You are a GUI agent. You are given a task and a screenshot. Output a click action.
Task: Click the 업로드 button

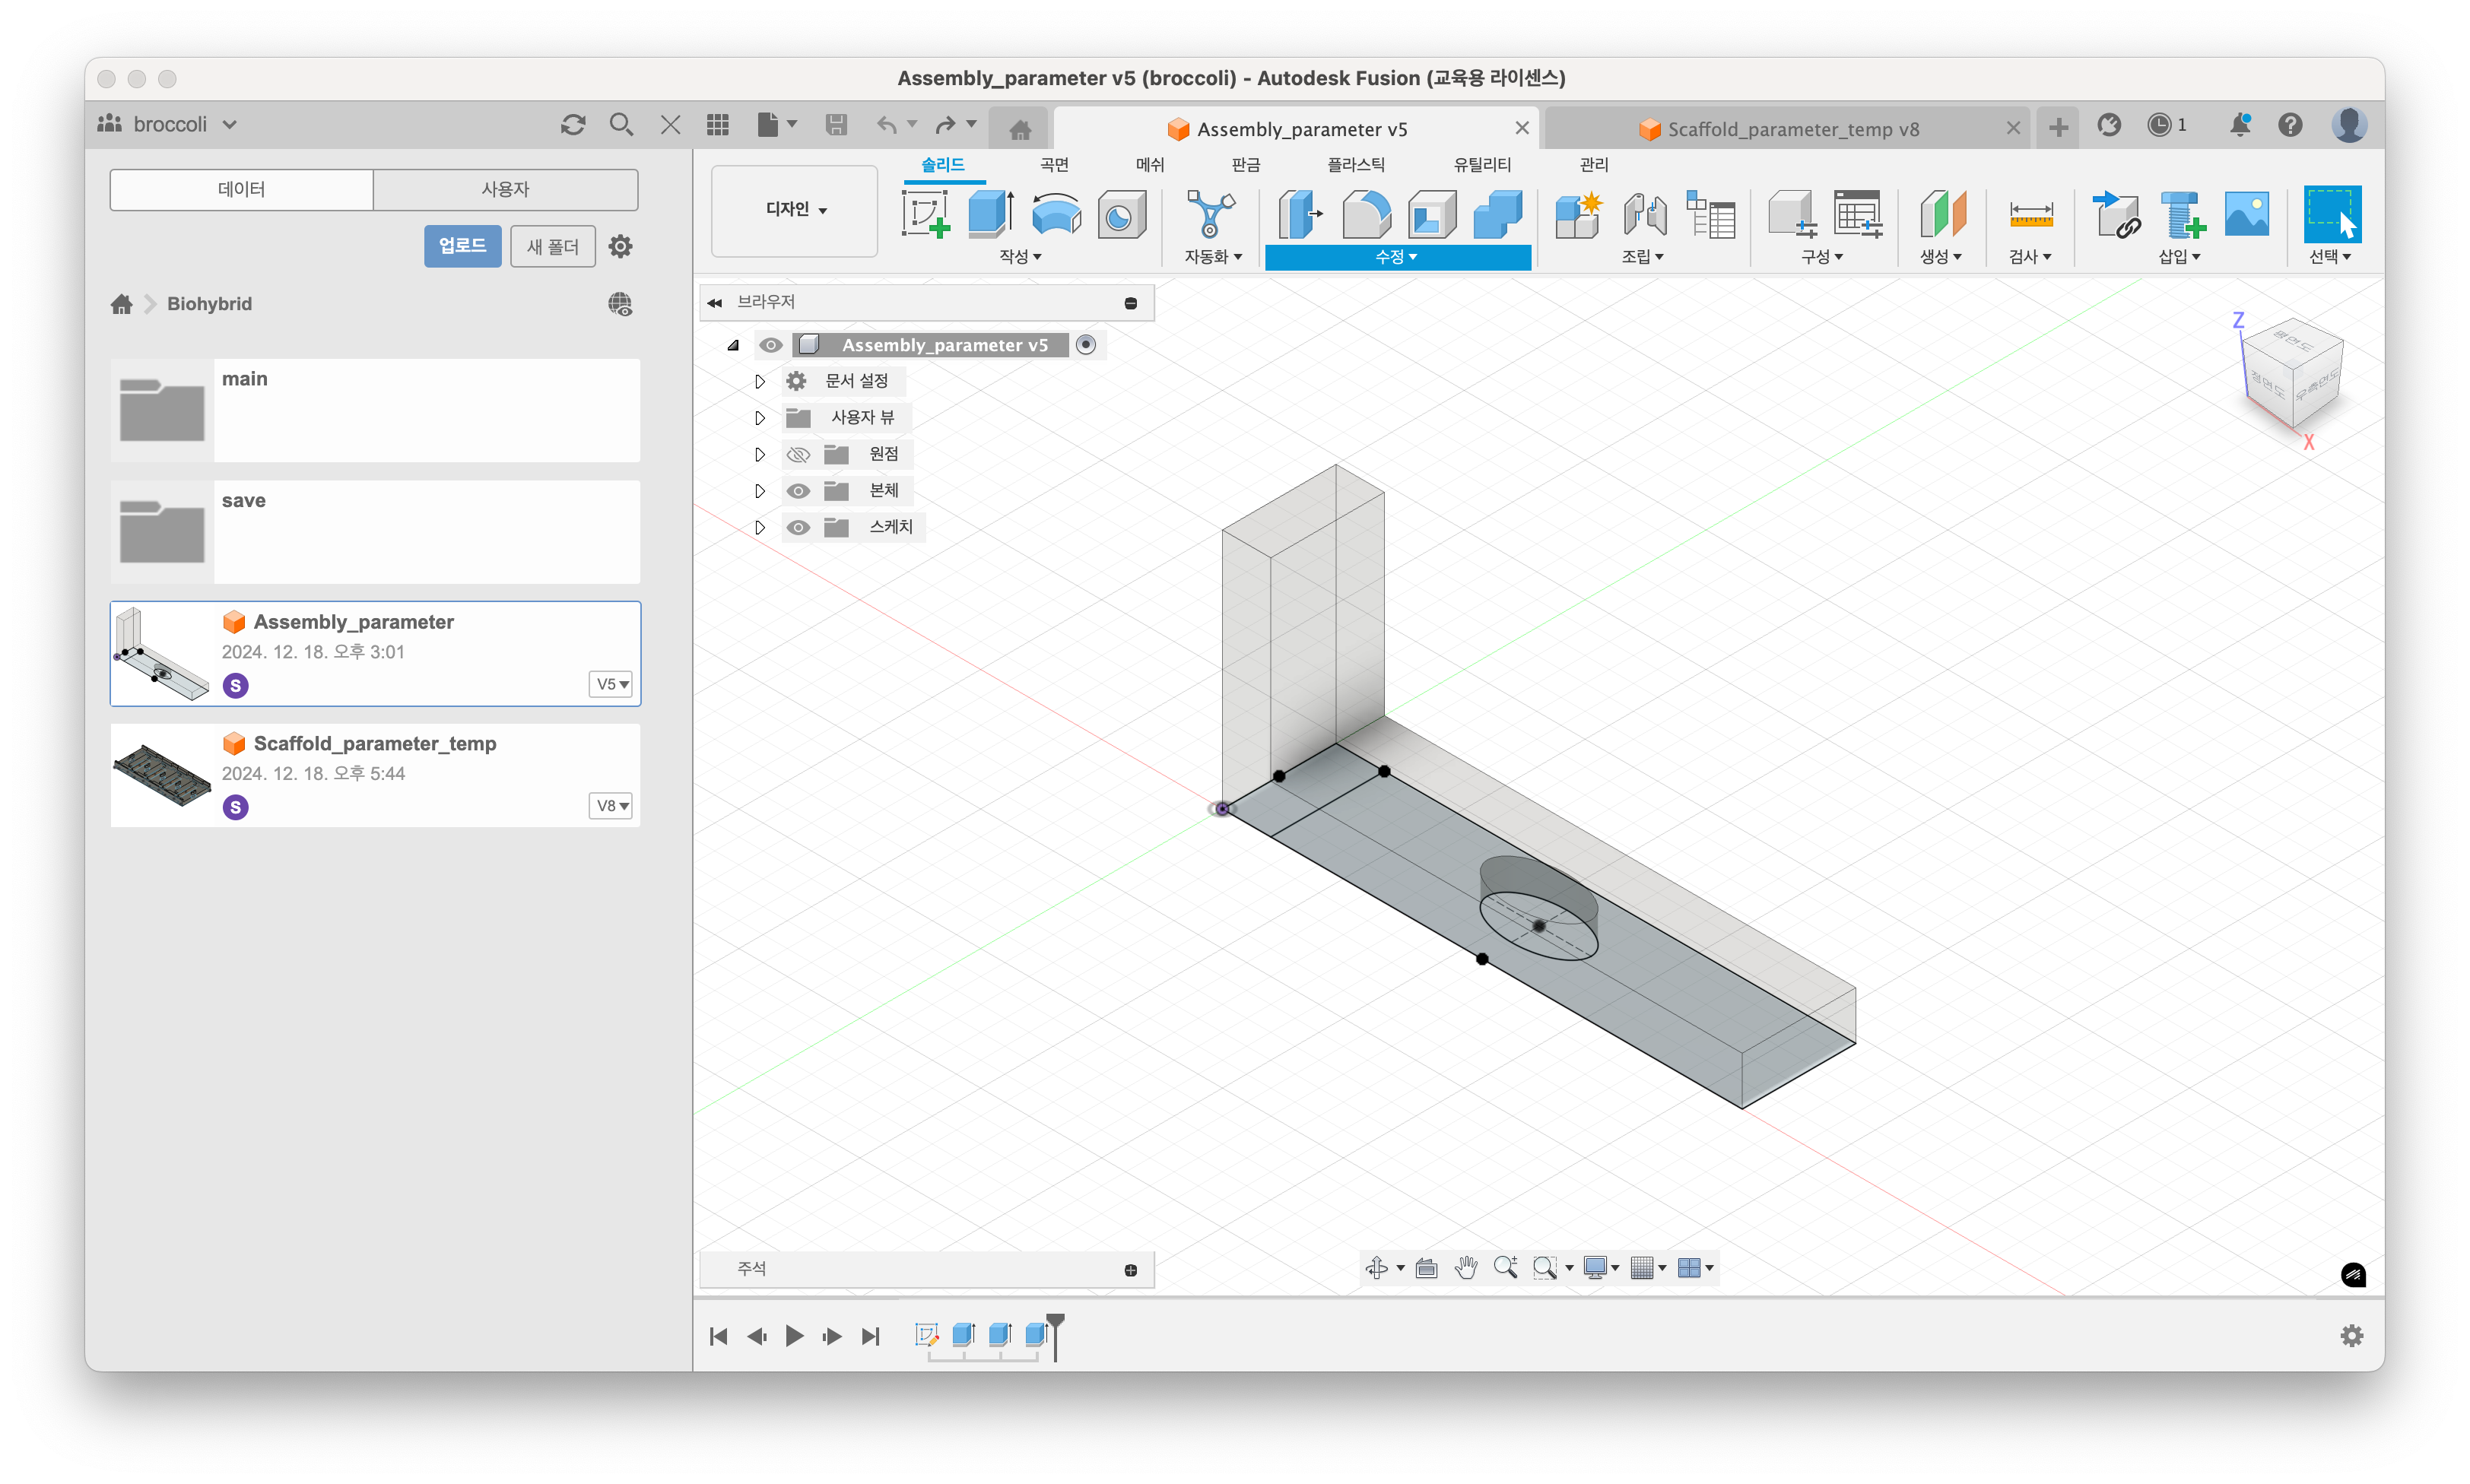pos(462,246)
